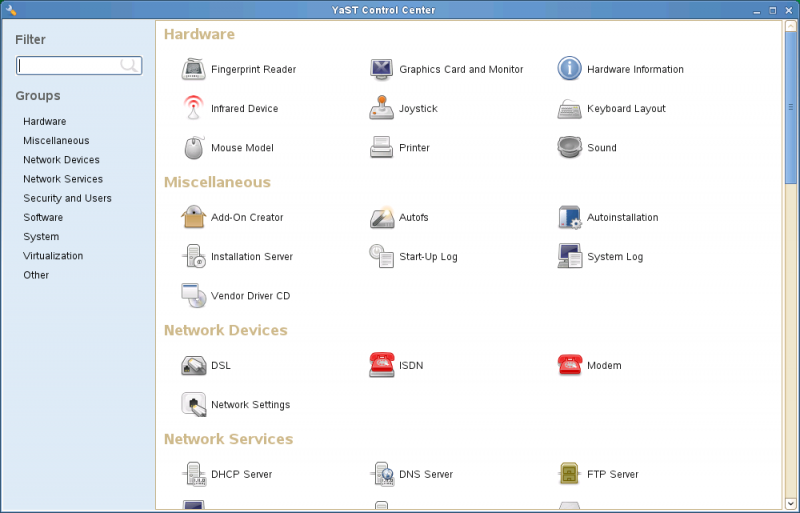Image resolution: width=800 pixels, height=513 pixels.
Task: Click the magnifier icon in Filter box
Action: click(129, 65)
